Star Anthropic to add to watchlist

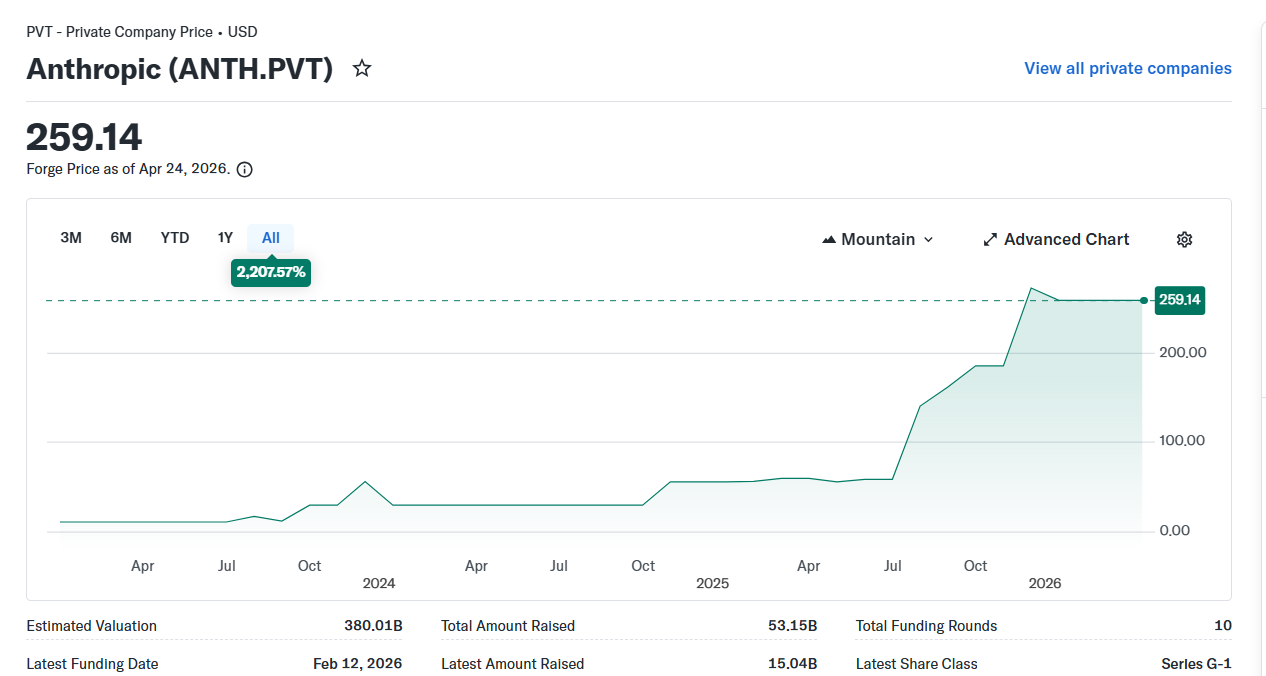362,69
